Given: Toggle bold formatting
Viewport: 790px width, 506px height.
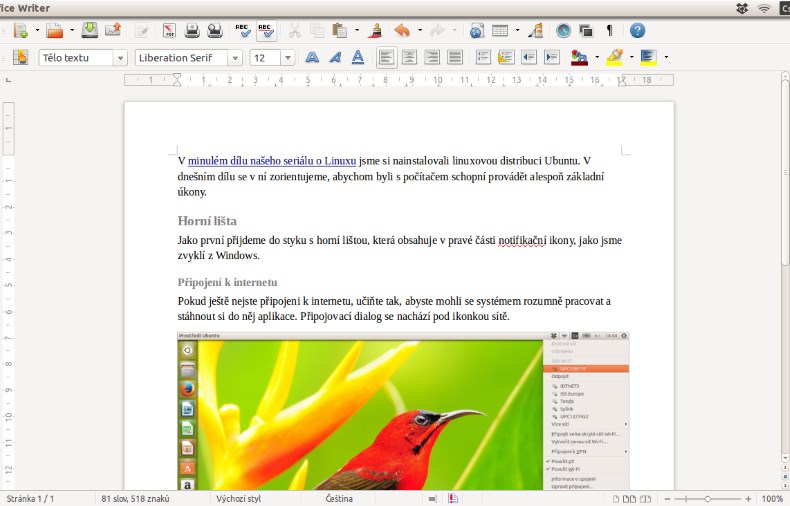Looking at the screenshot, I should click(x=312, y=57).
